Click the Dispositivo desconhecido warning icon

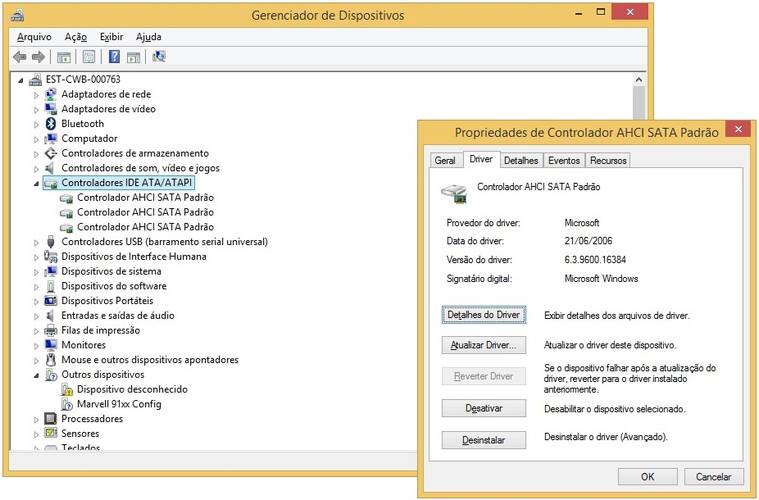(x=67, y=390)
